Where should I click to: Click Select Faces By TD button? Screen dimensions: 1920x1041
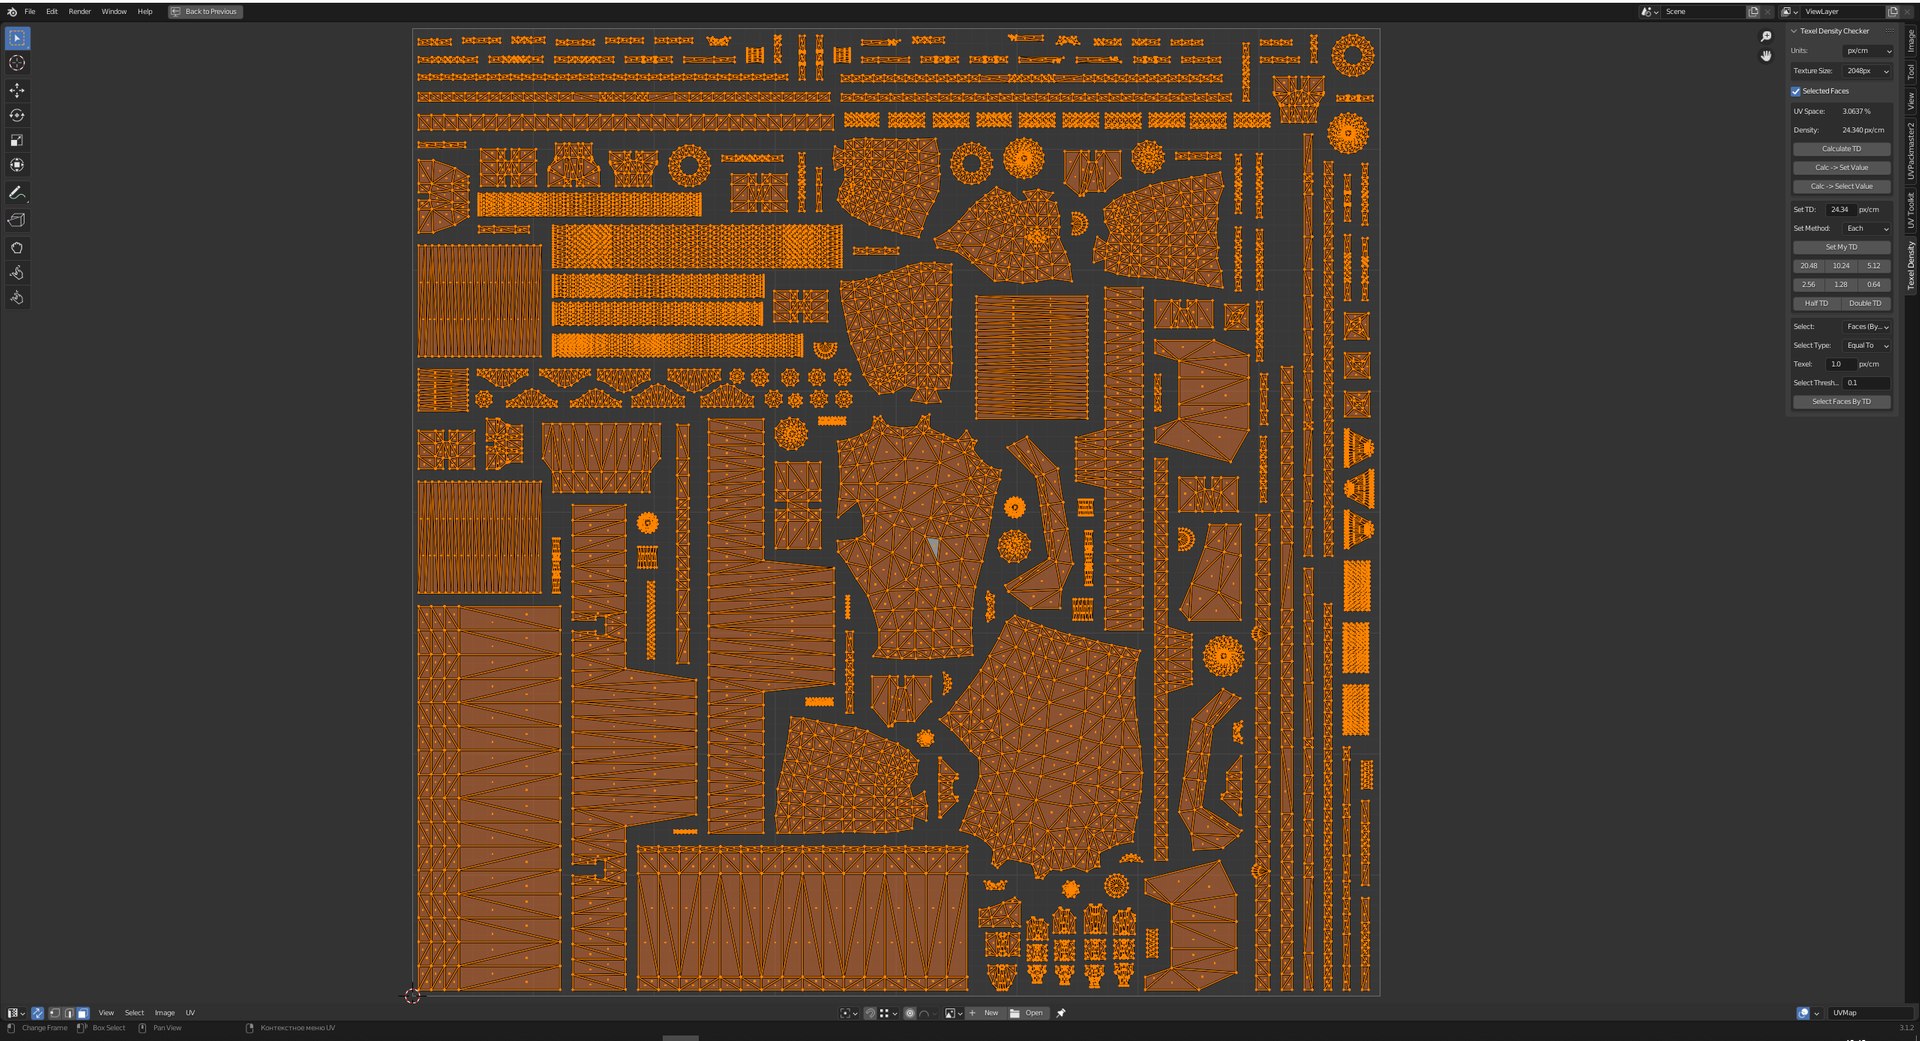(x=1841, y=402)
